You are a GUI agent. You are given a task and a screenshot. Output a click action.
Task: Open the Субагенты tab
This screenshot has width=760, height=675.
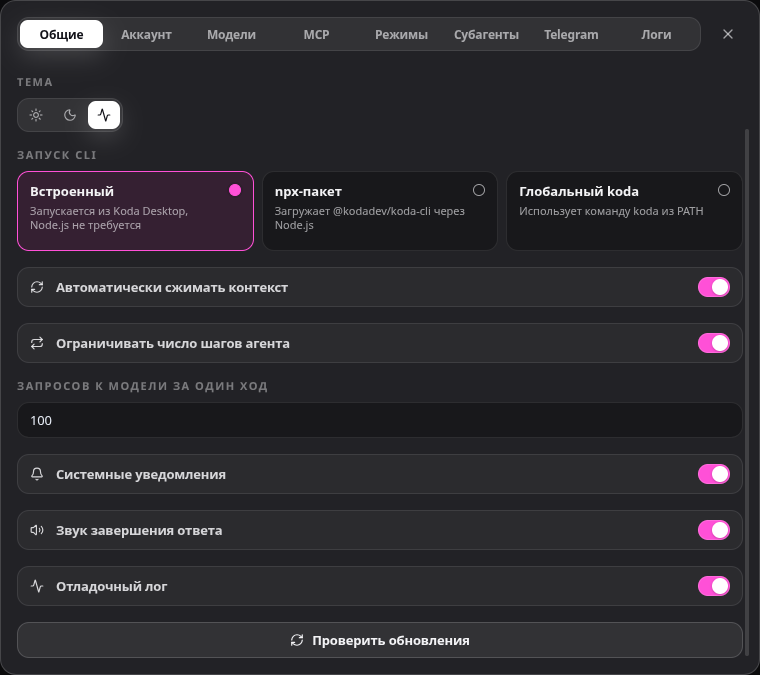point(486,34)
